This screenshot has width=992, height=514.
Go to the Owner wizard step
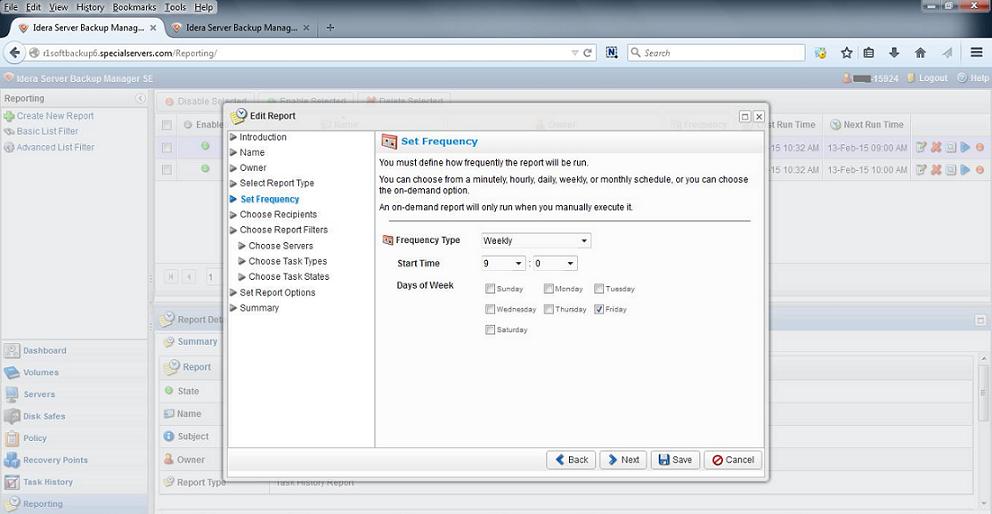(x=253, y=168)
